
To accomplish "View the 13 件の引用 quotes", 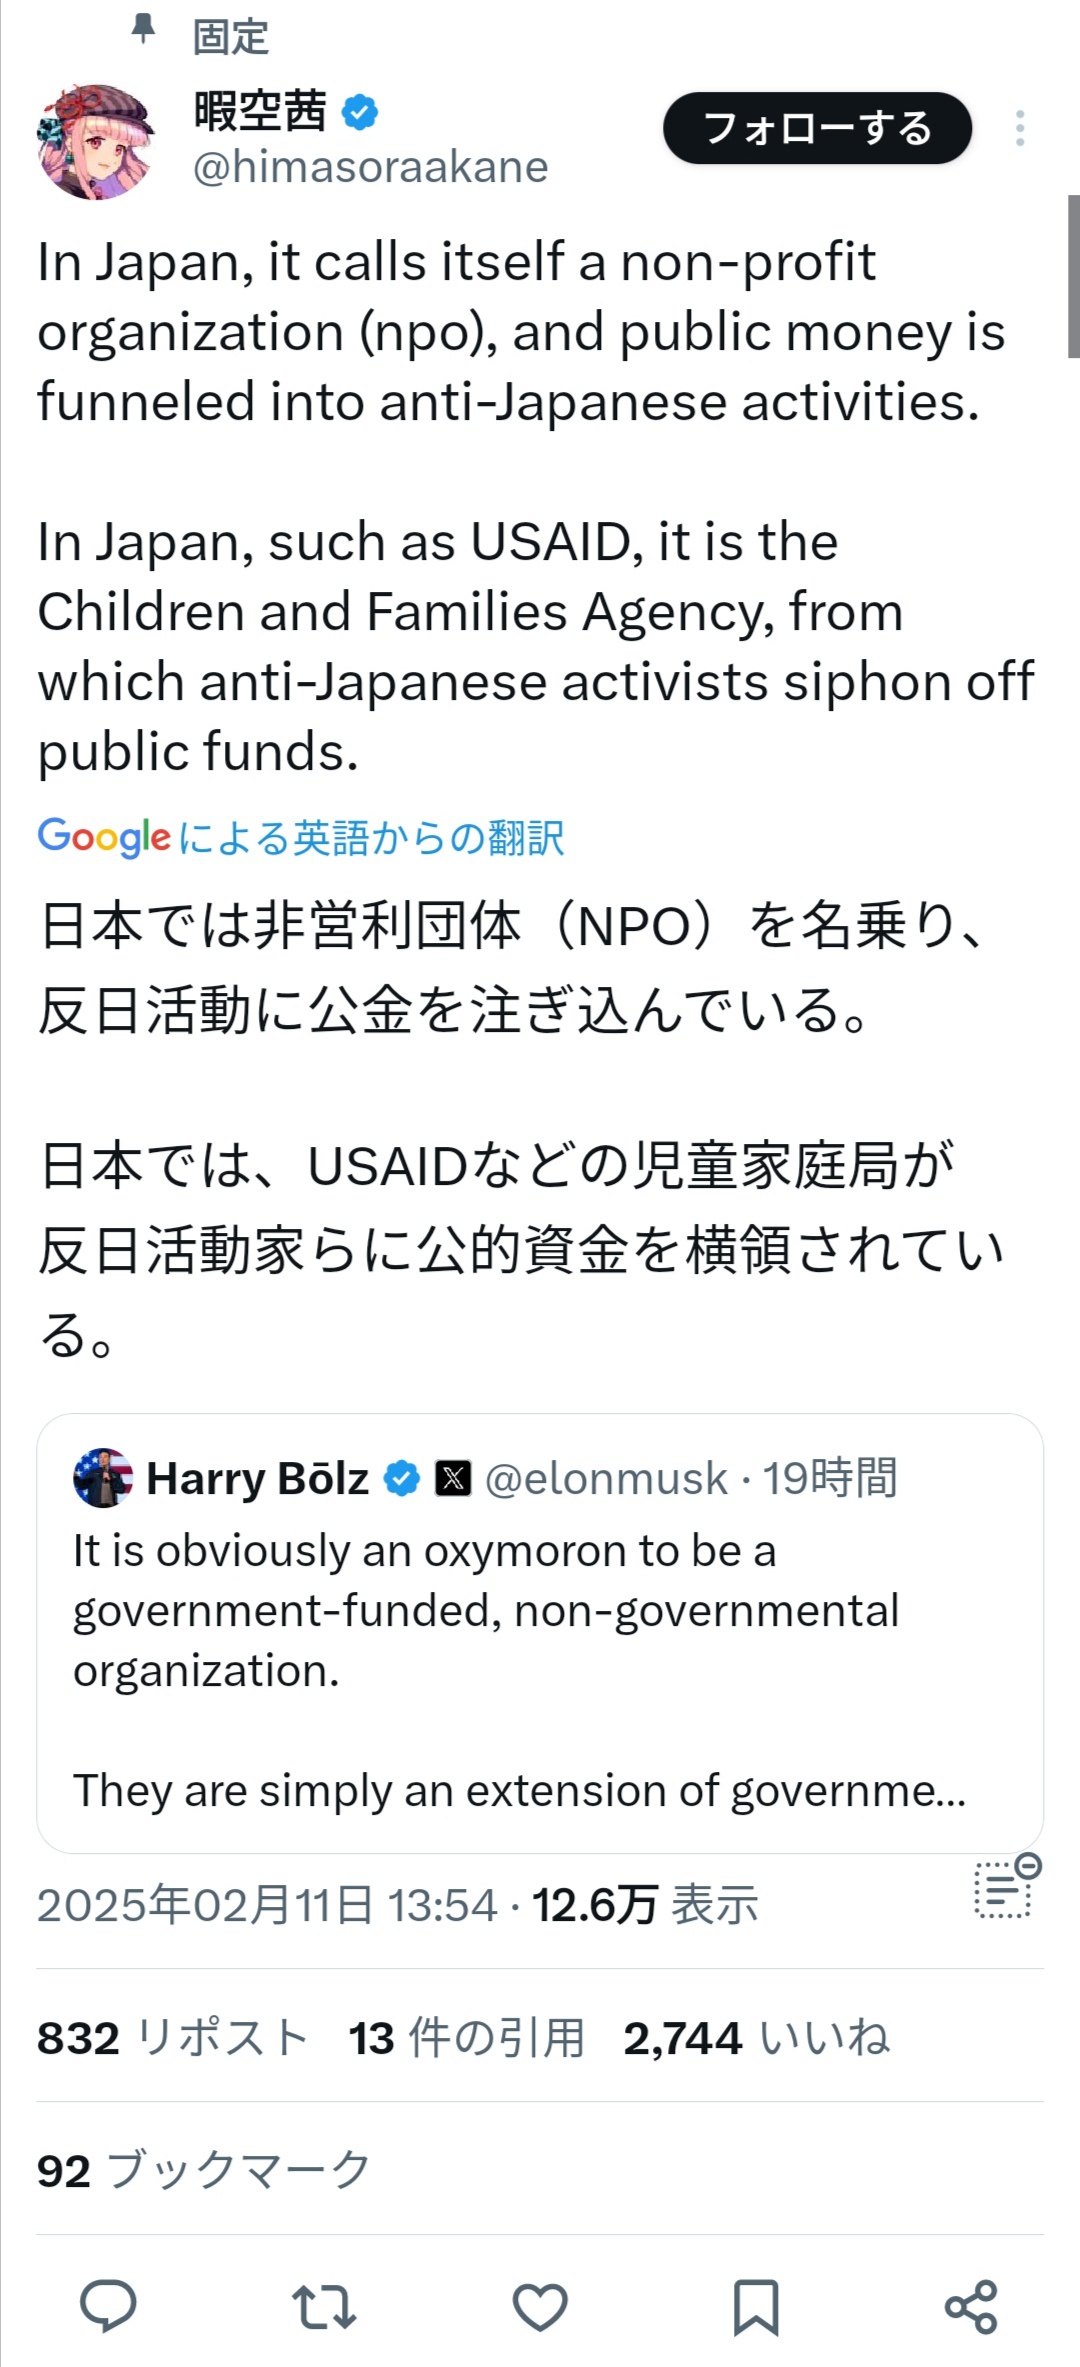I will [x=466, y=2038].
